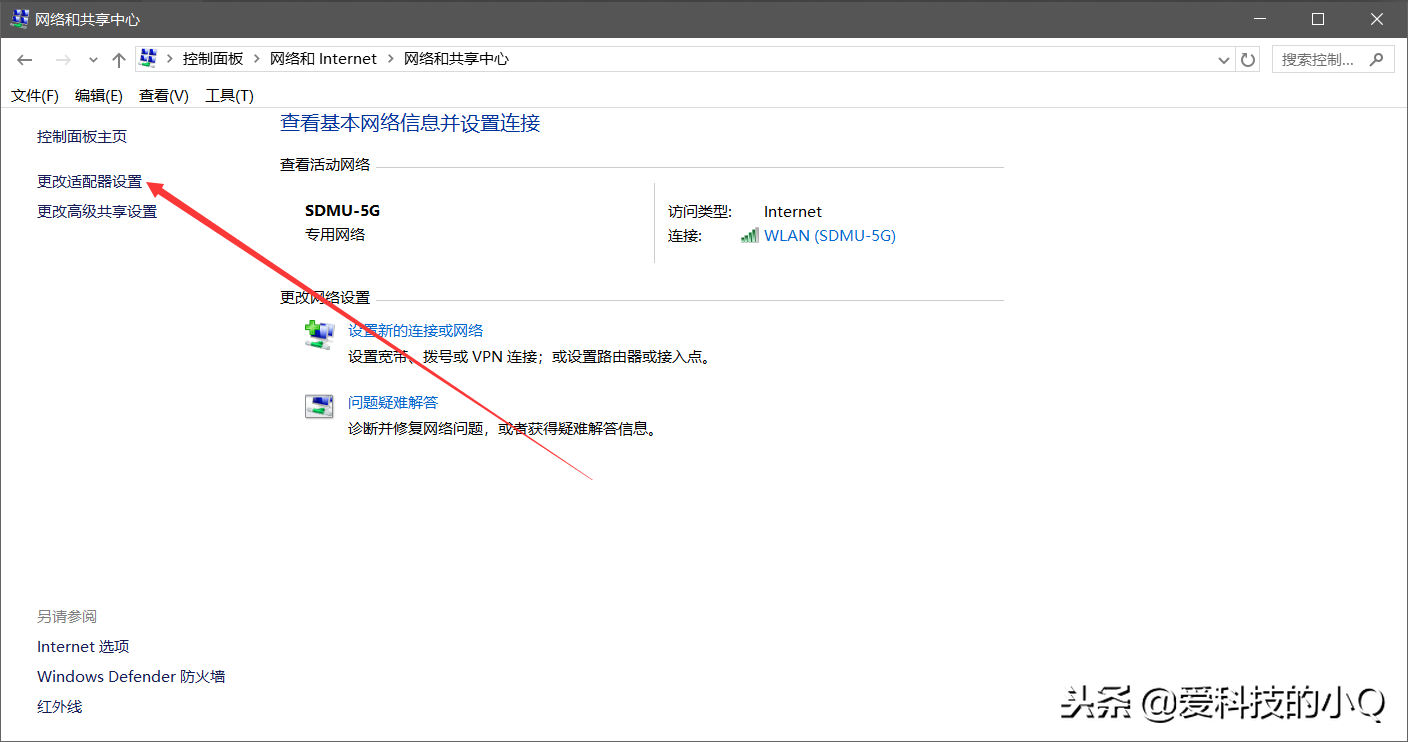This screenshot has width=1408, height=742.
Task: Open 更改适配器设置
Action: click(x=90, y=182)
